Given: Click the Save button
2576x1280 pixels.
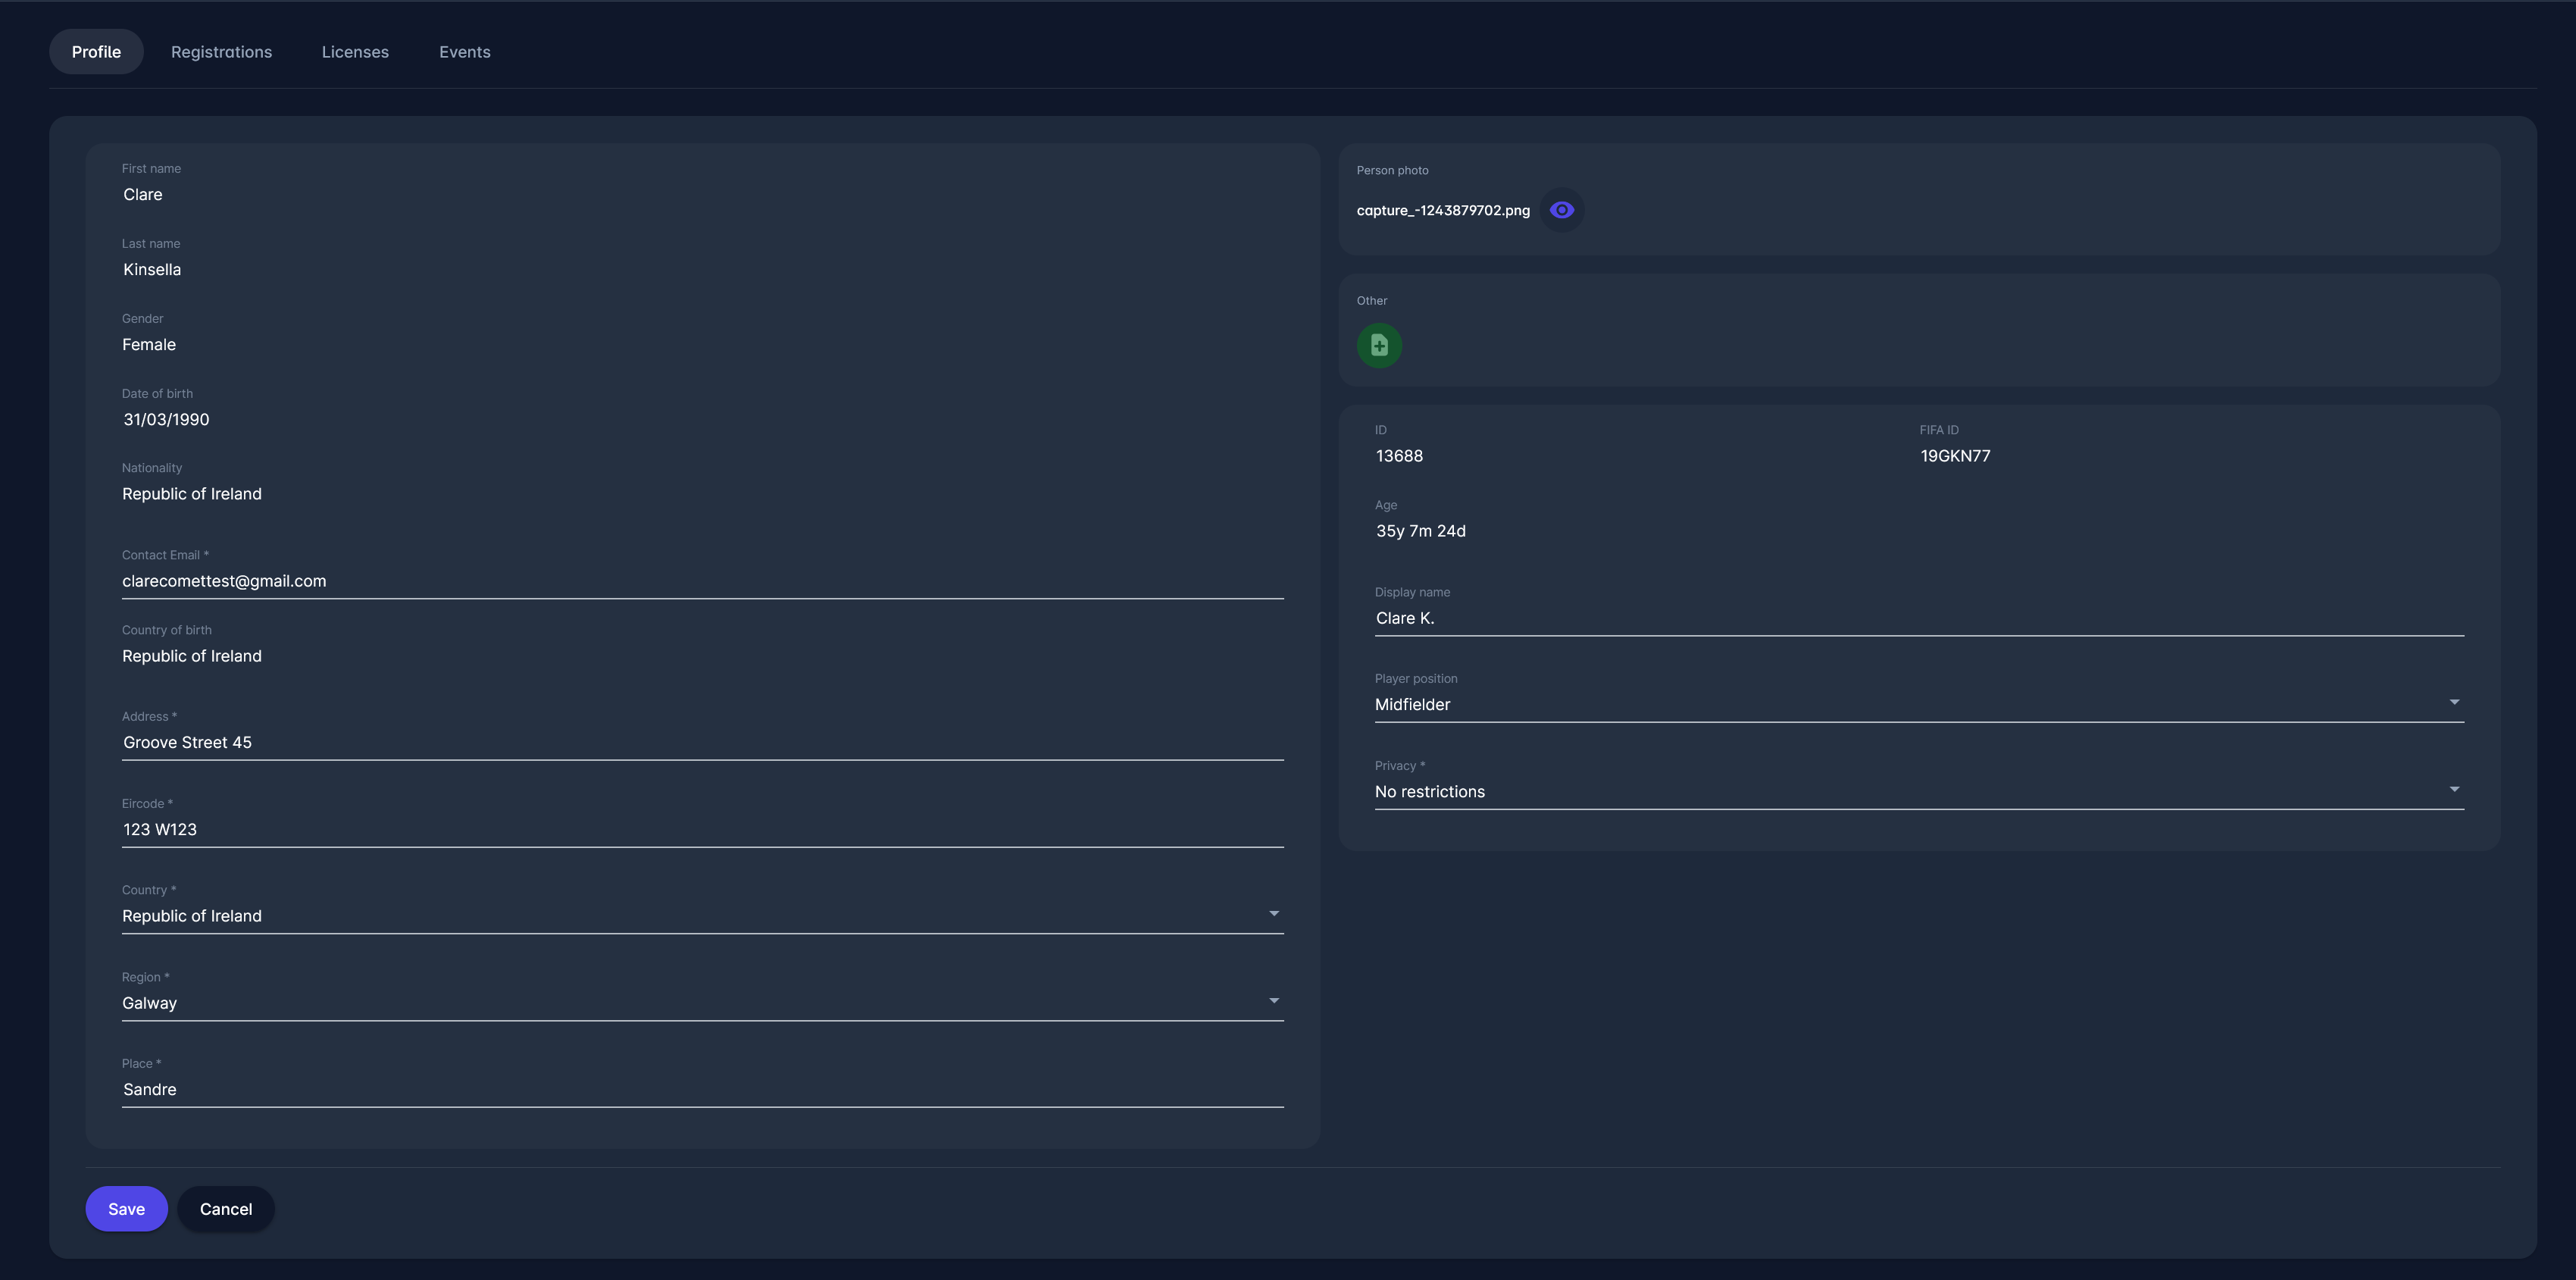Looking at the screenshot, I should pos(126,1209).
